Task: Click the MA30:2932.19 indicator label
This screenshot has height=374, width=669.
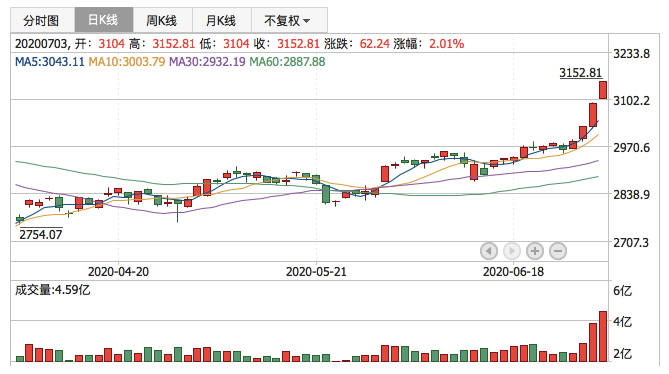Action: pos(207,62)
